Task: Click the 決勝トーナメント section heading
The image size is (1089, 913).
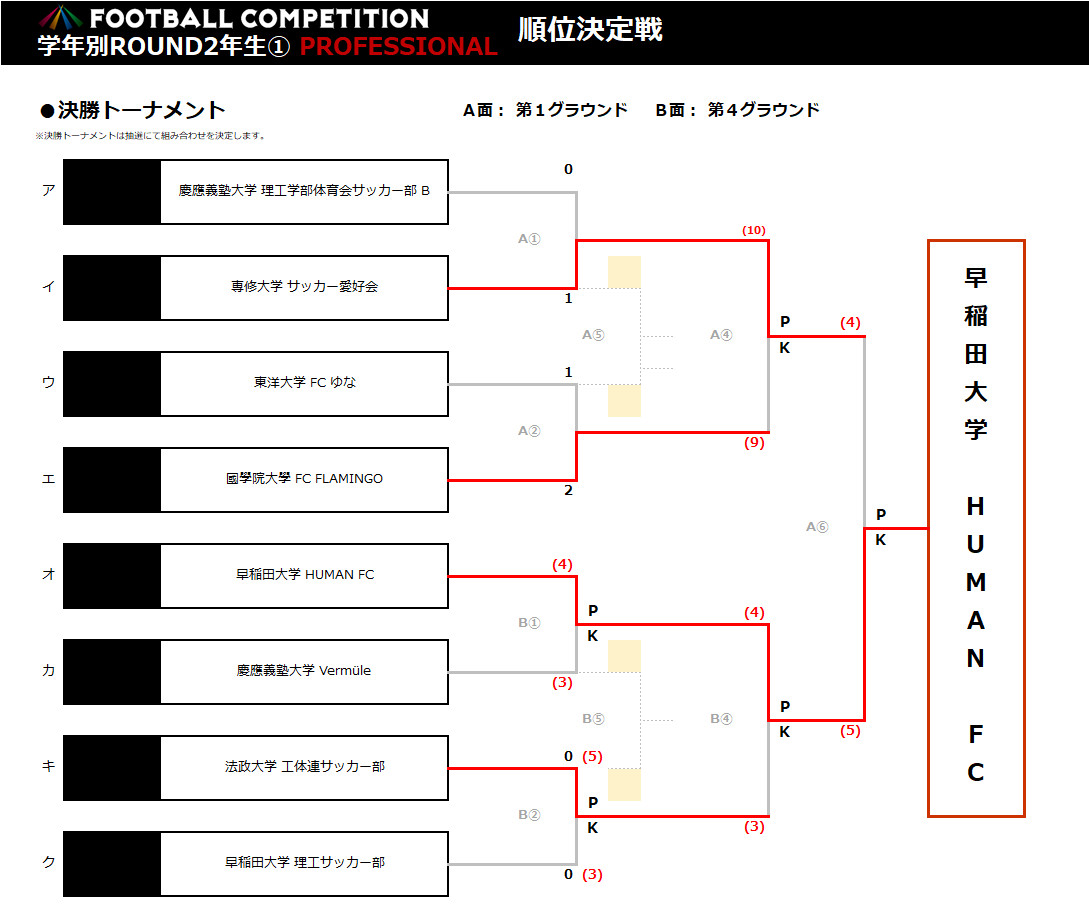Action: 132,111
